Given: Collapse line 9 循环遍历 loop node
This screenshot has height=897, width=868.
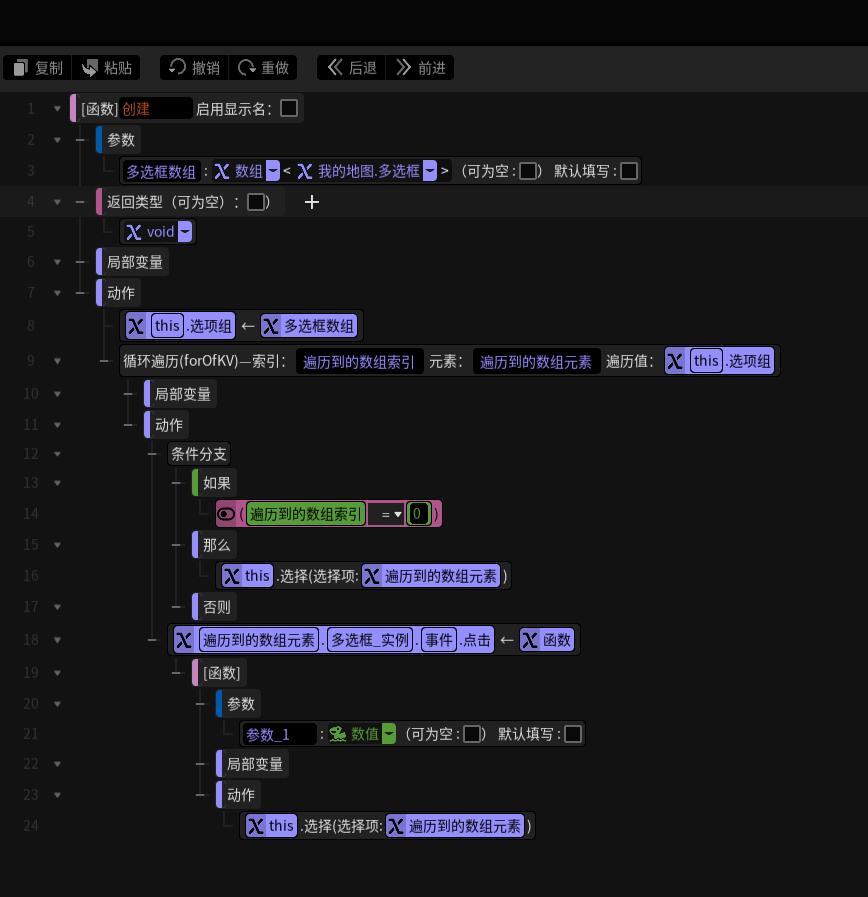Looking at the screenshot, I should [x=57, y=361].
